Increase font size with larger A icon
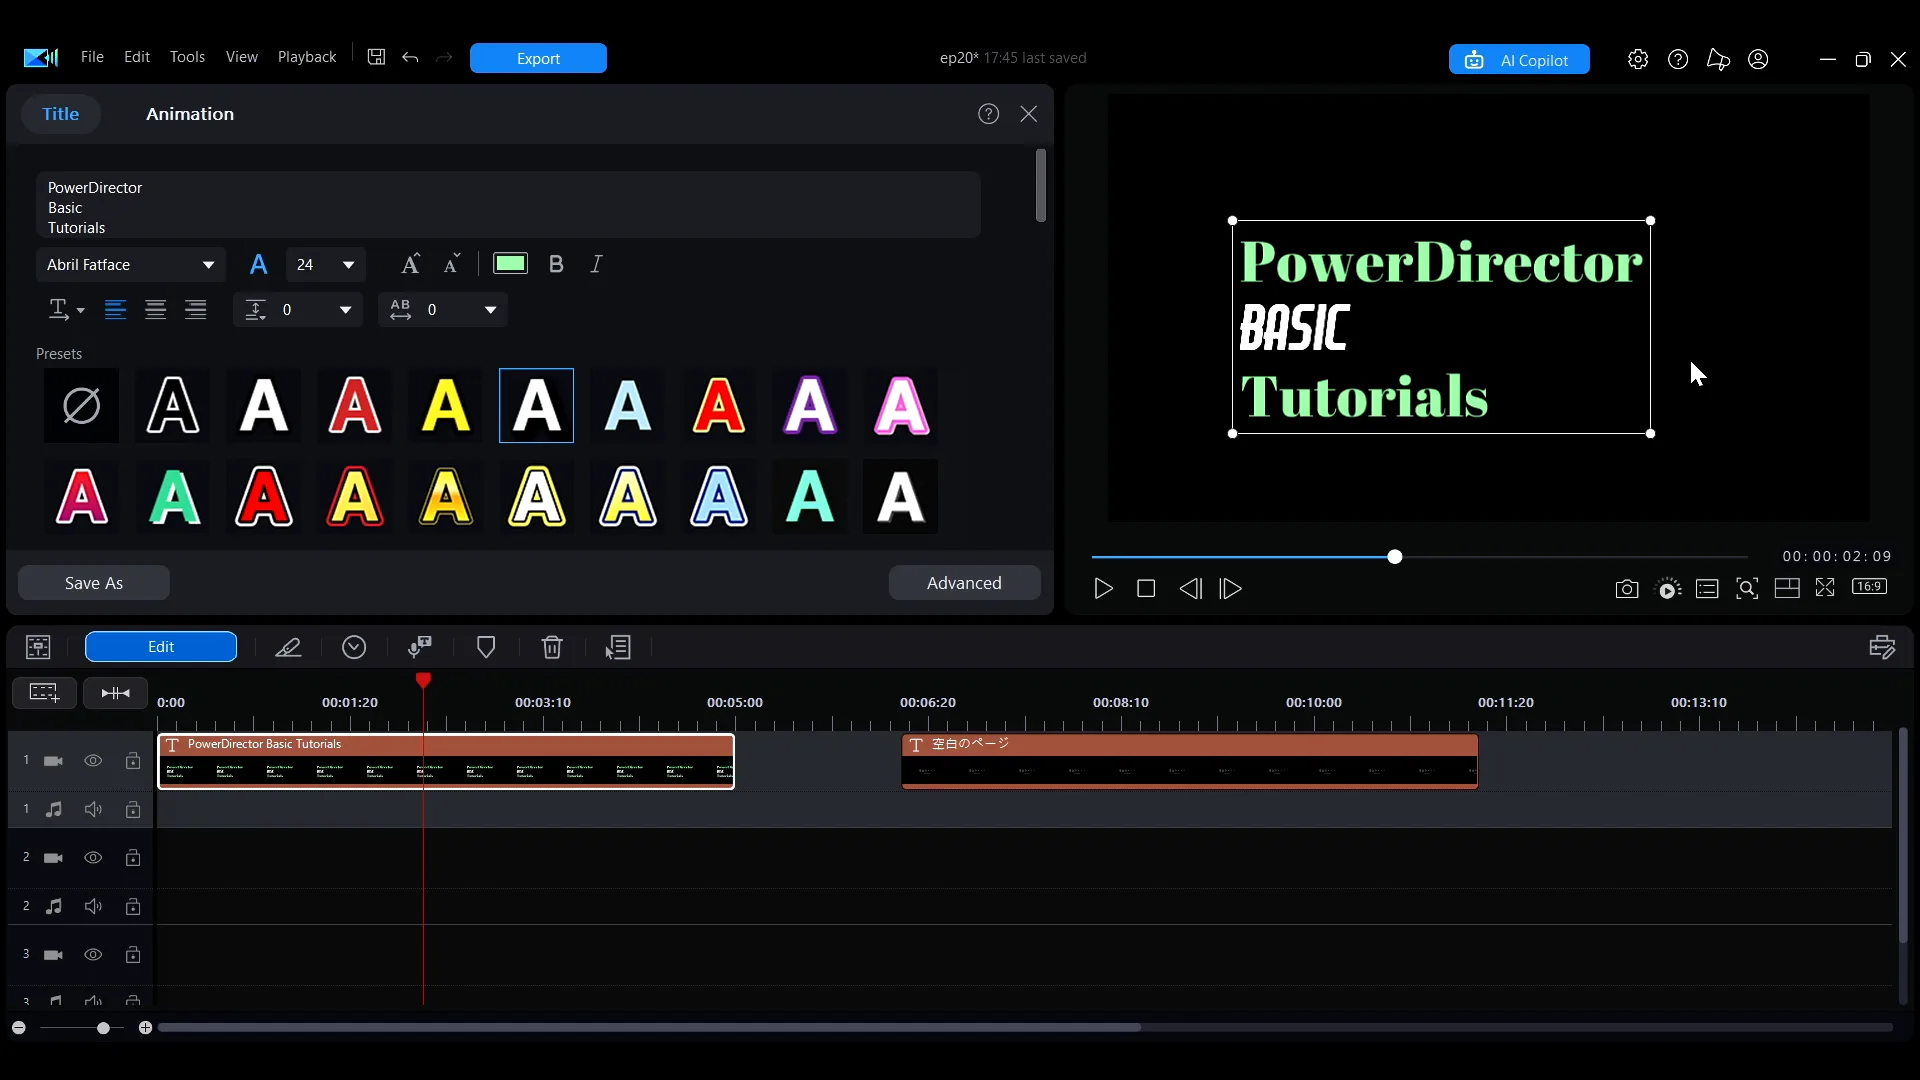1920x1080 pixels. [x=410, y=264]
